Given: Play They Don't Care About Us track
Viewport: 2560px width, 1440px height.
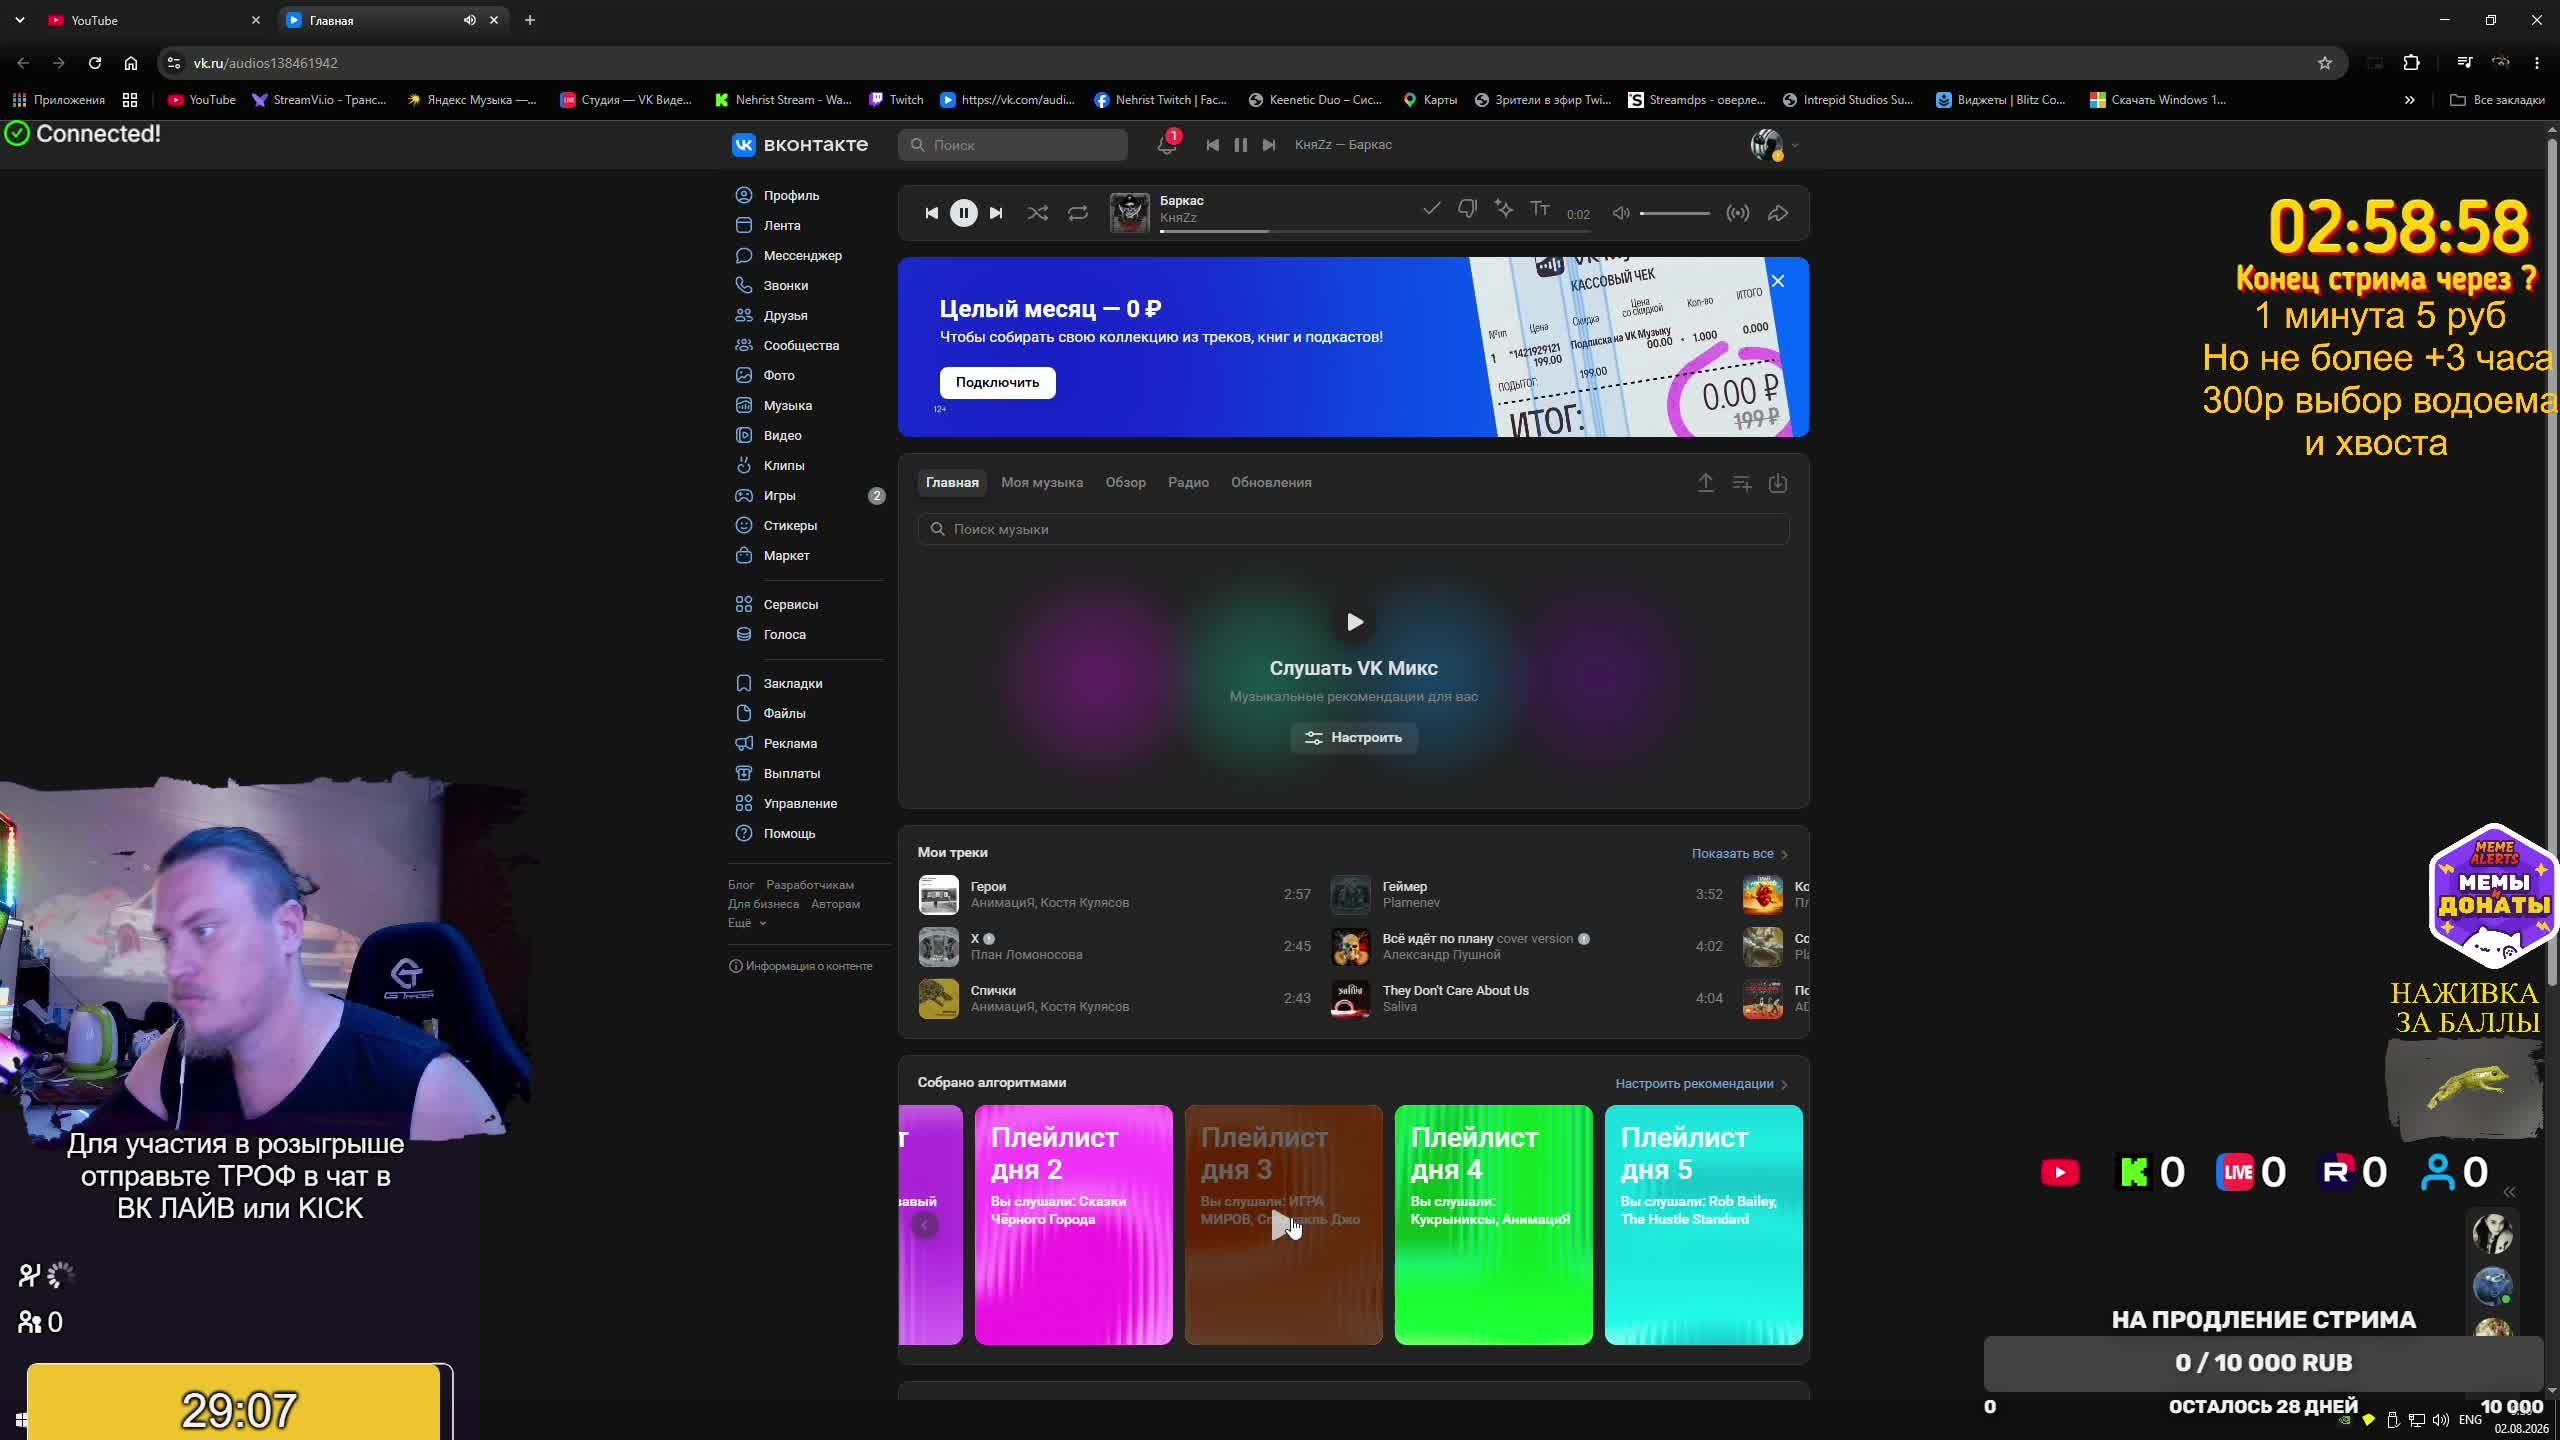Looking at the screenshot, I should click(1350, 999).
